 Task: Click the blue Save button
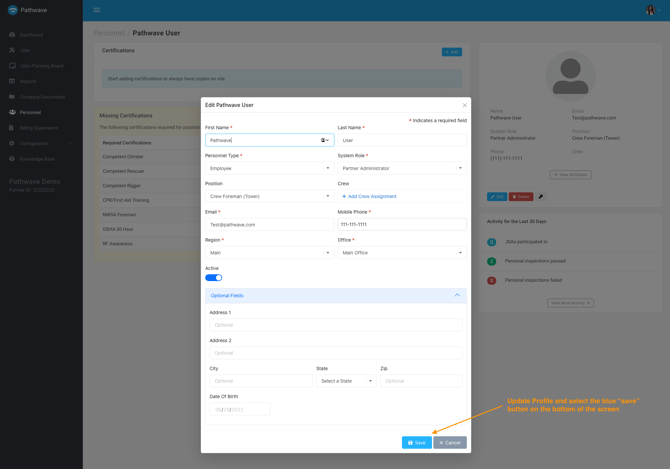[x=416, y=442]
